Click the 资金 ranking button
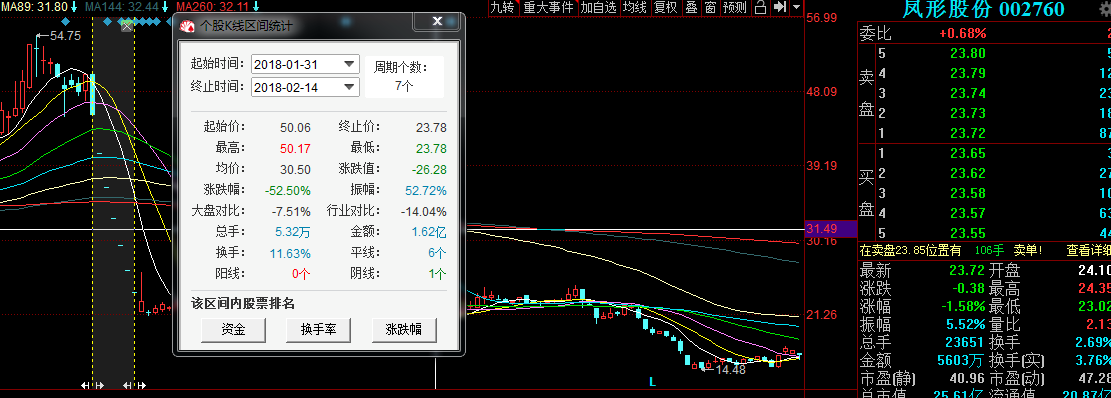Screen dimensions: 1111x398 click(x=234, y=329)
